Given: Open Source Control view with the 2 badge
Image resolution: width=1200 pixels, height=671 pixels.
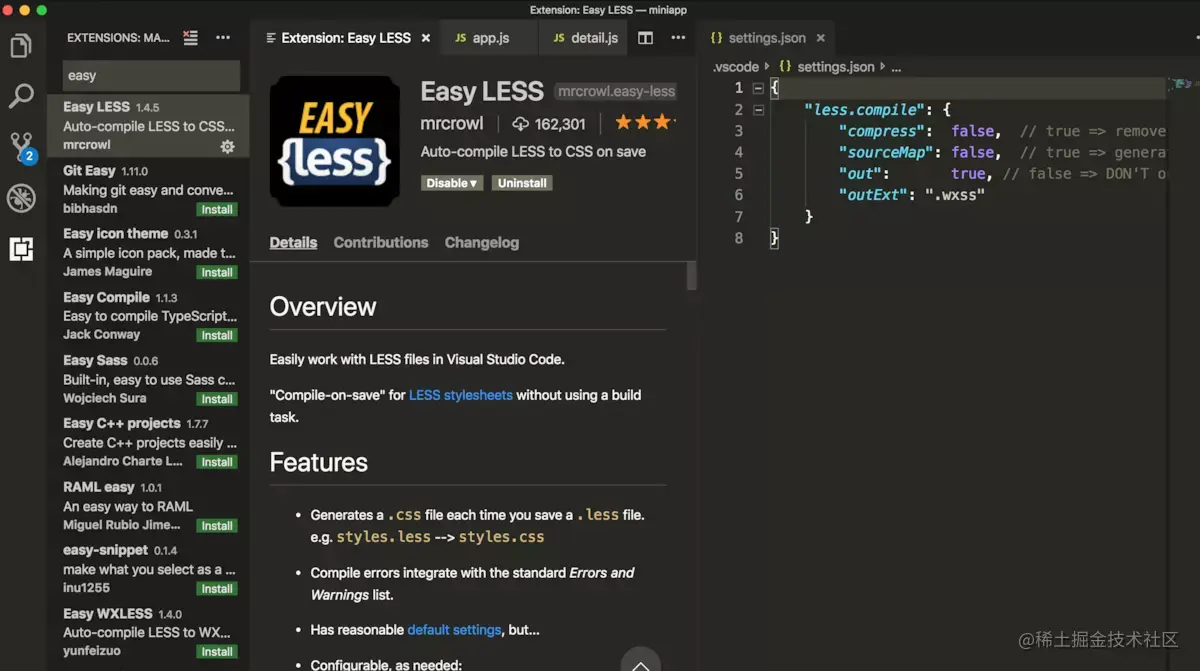Looking at the screenshot, I should [x=22, y=147].
